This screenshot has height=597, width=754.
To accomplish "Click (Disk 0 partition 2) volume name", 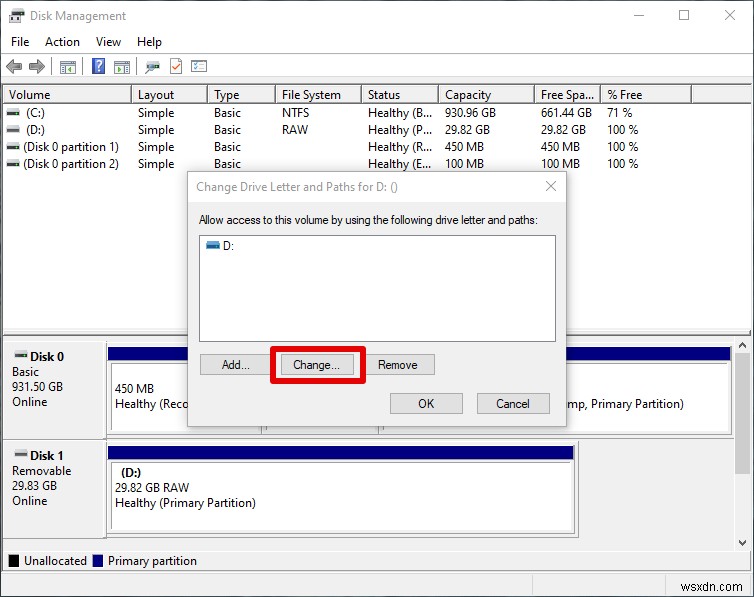I will pos(71,164).
